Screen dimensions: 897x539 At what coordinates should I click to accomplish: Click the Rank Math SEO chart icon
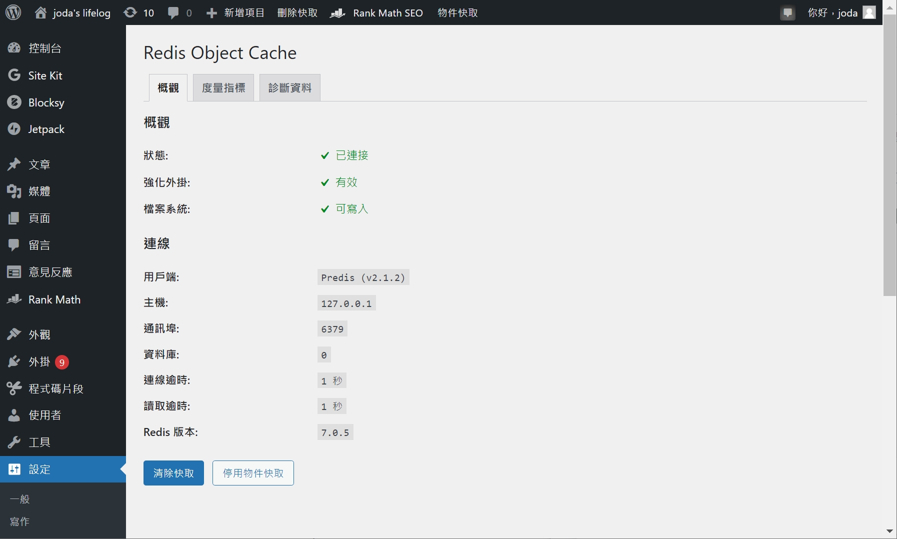click(338, 13)
